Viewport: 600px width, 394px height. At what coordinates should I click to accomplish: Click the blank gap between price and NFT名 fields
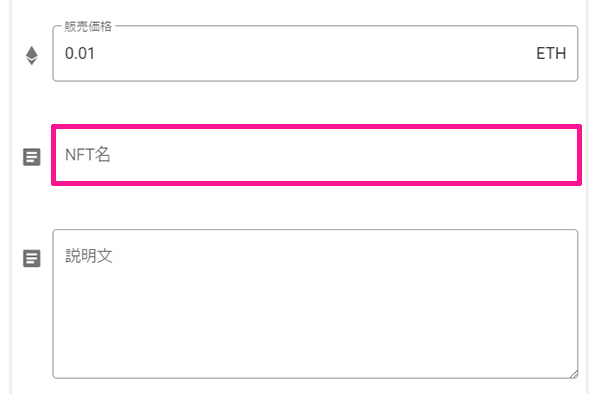point(315,103)
